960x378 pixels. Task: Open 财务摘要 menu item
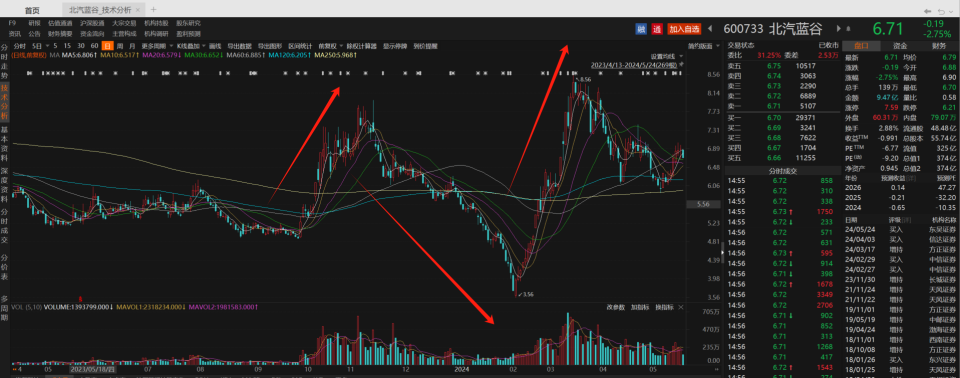tap(60, 34)
